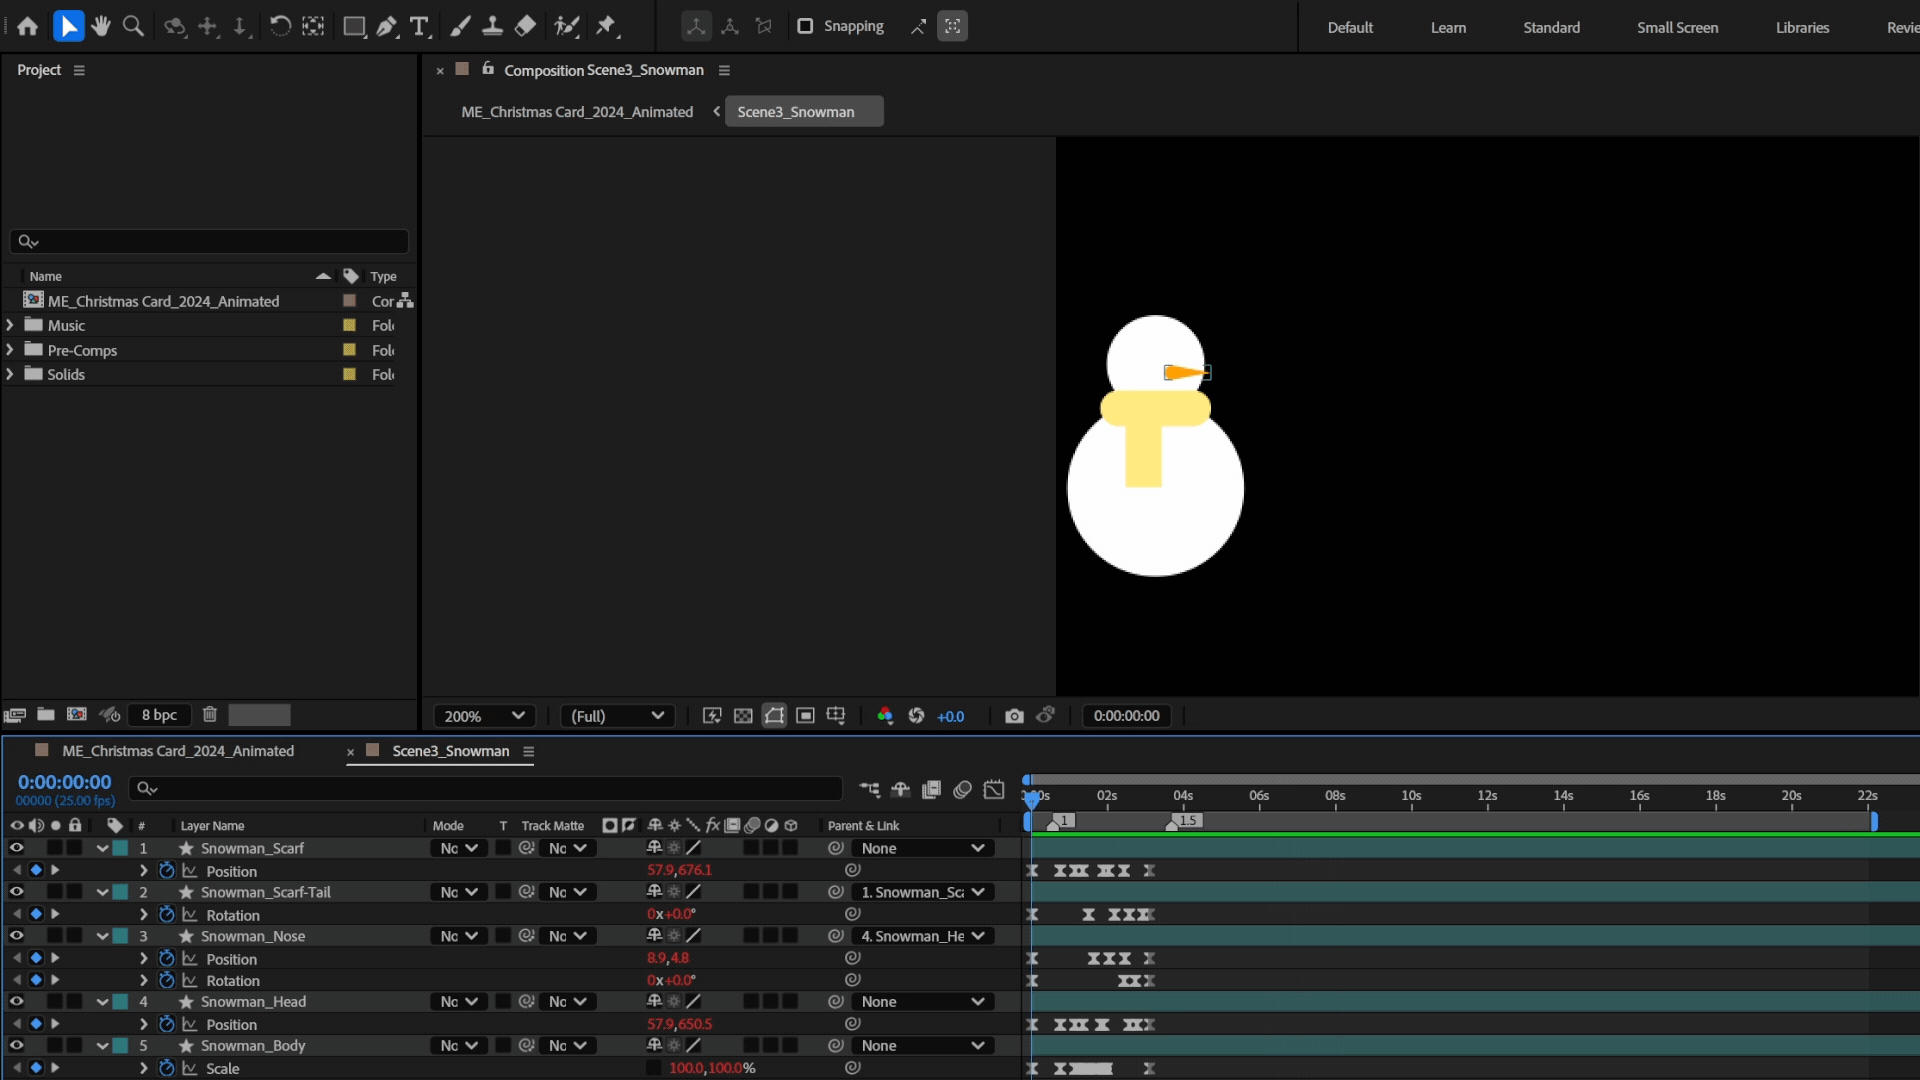This screenshot has height=1080, width=1920.
Task: Select the Pen tool
Action: (x=387, y=26)
